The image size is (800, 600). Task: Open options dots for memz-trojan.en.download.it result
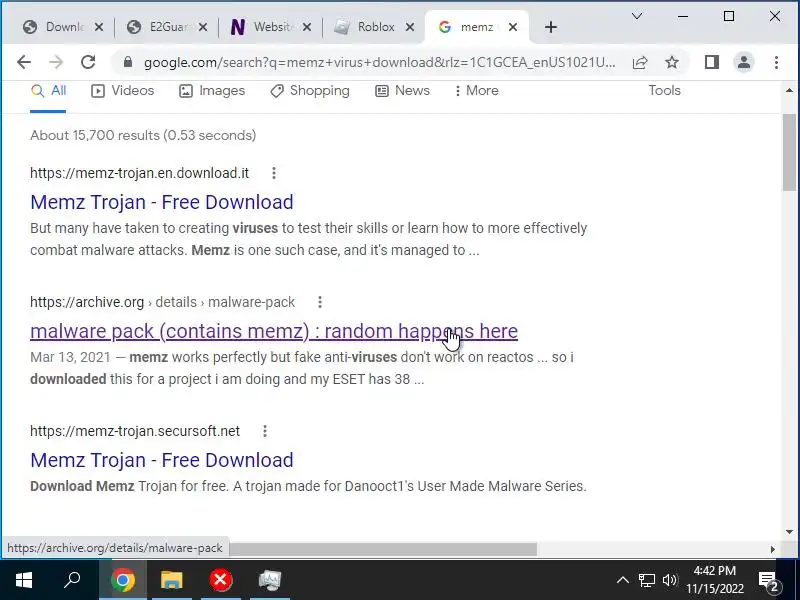click(274, 173)
